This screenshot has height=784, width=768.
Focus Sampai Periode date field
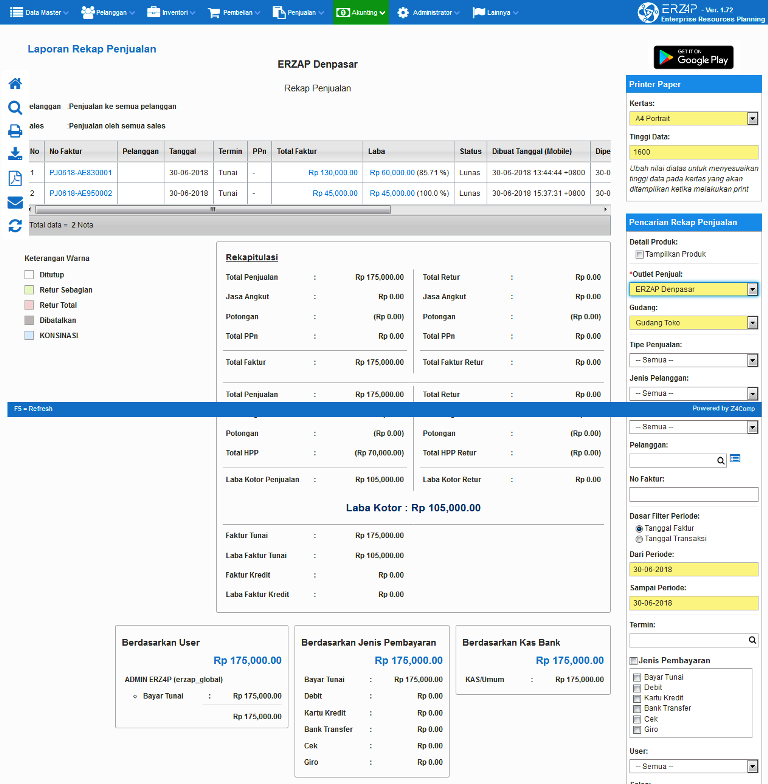coord(694,603)
